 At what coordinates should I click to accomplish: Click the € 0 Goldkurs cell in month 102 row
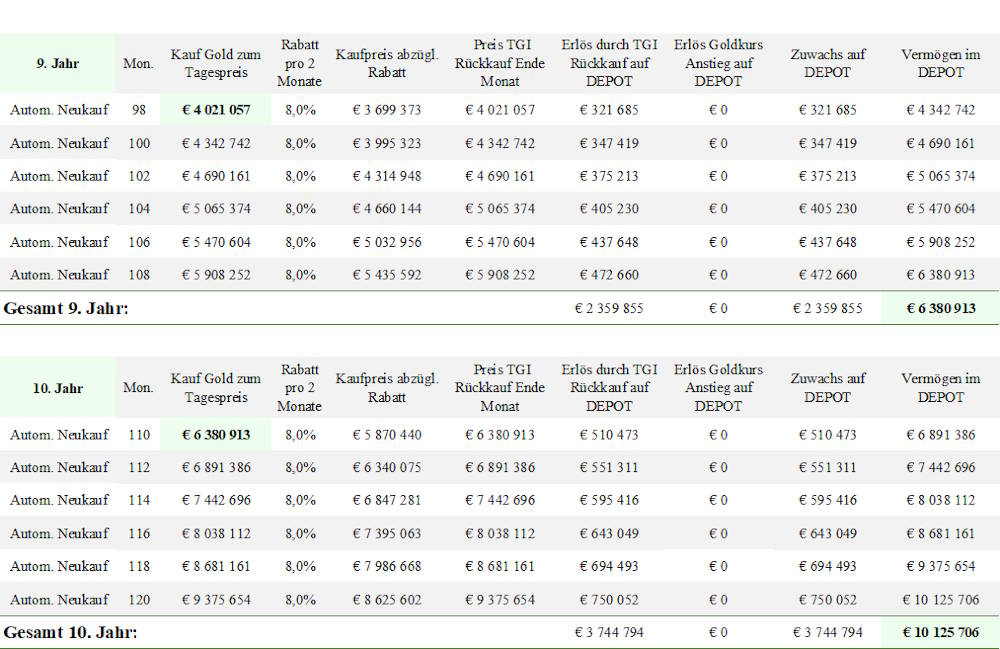(718, 176)
